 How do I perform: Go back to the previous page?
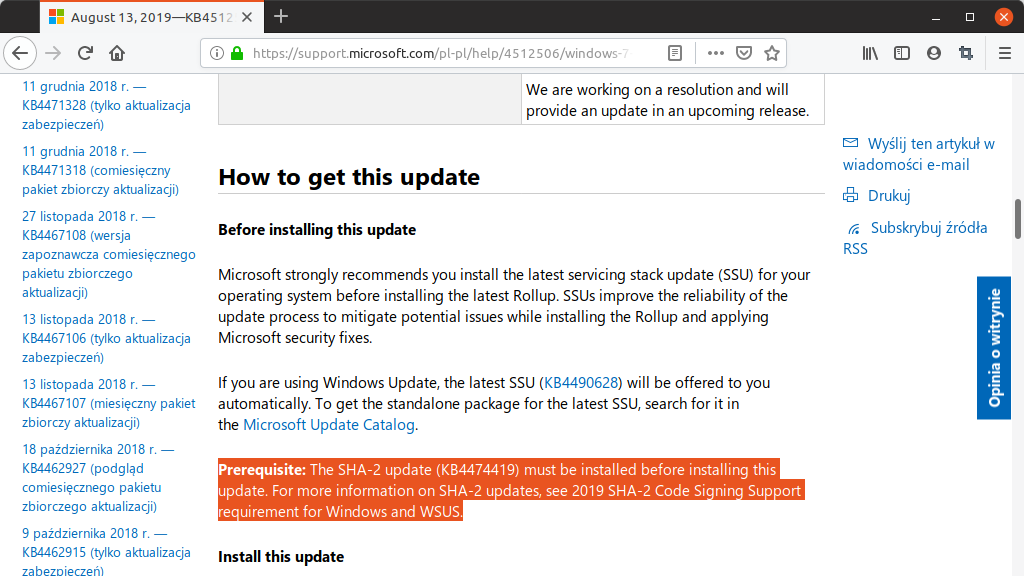[20, 53]
